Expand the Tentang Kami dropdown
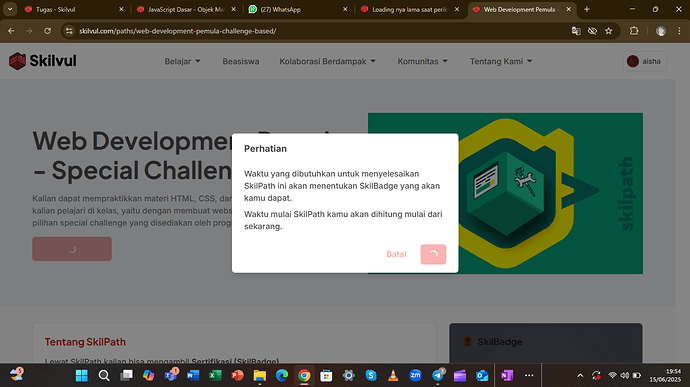This screenshot has width=690, height=387. click(501, 61)
